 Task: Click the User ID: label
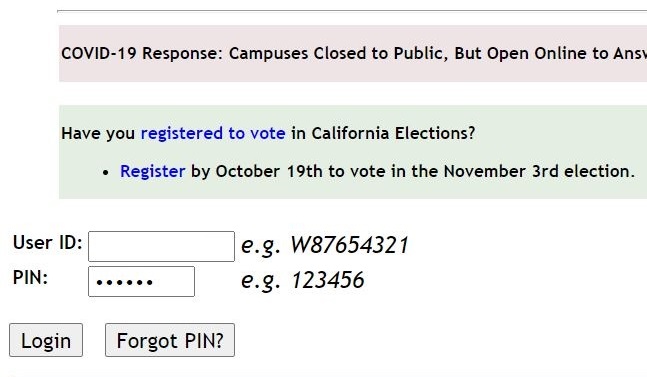click(47, 243)
